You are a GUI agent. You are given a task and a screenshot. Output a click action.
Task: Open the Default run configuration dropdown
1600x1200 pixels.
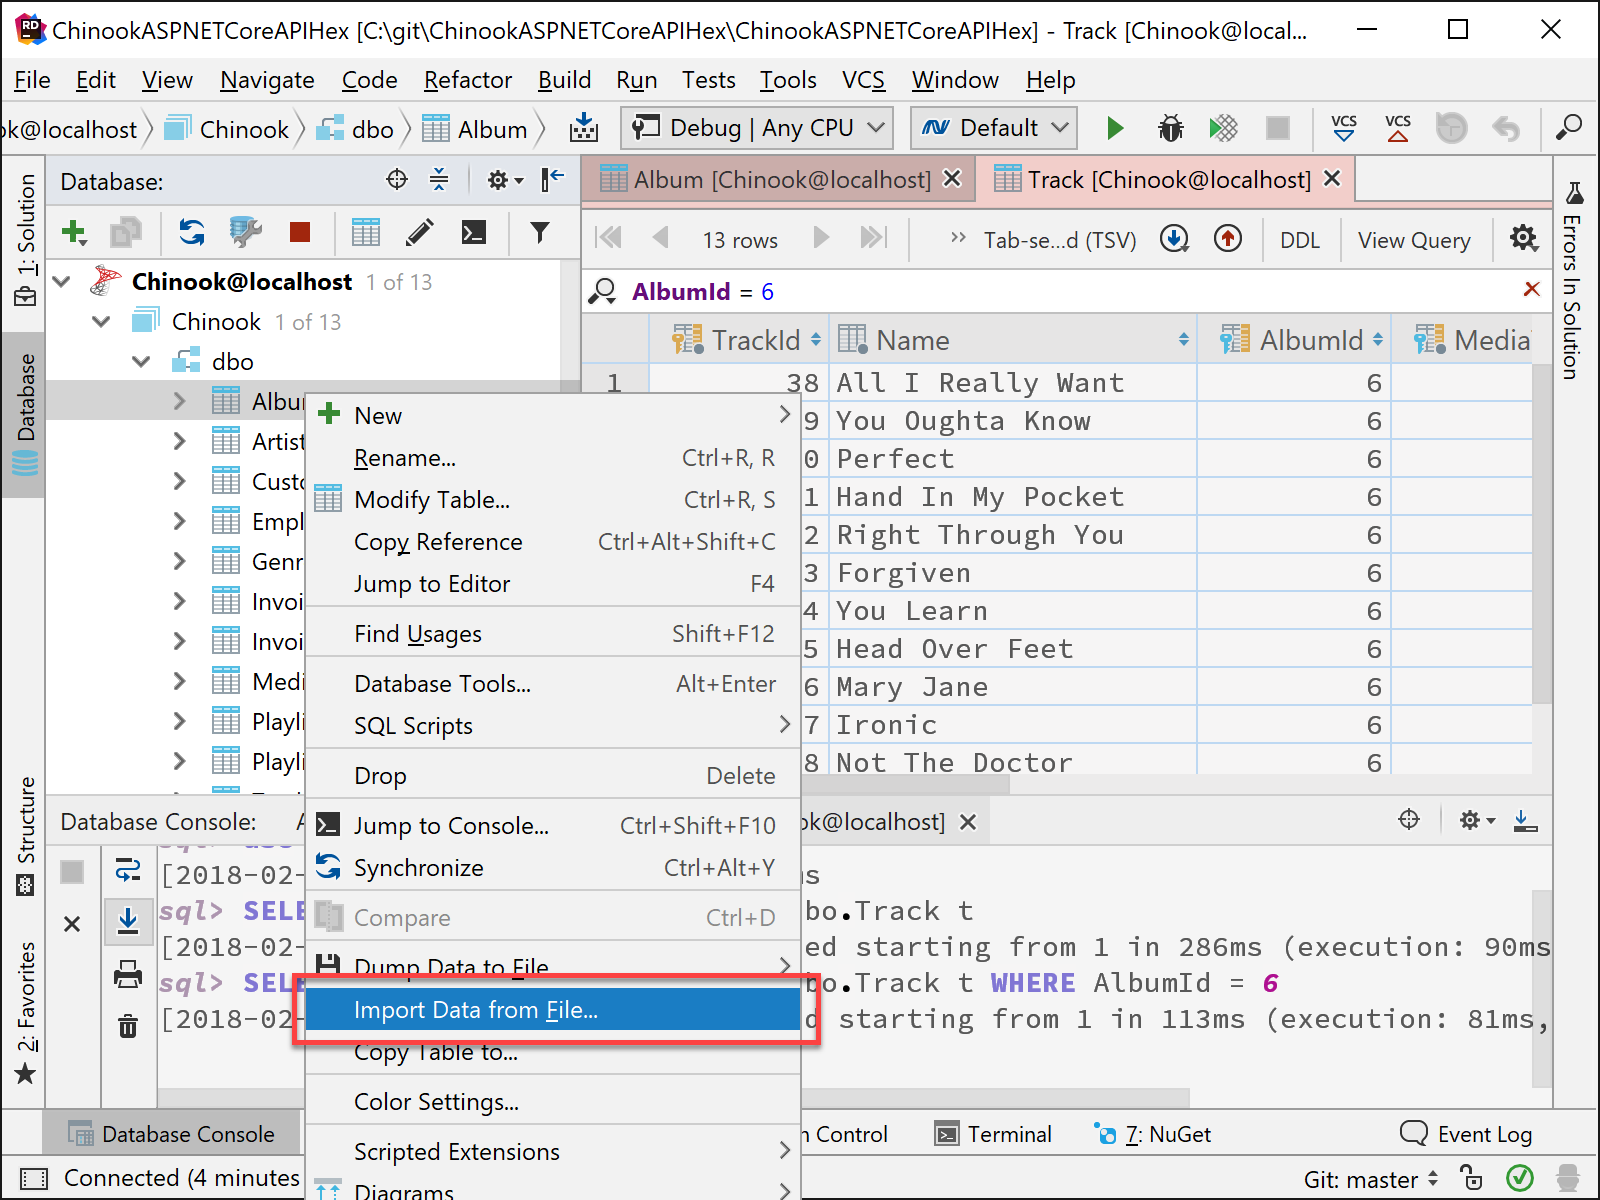point(994,128)
